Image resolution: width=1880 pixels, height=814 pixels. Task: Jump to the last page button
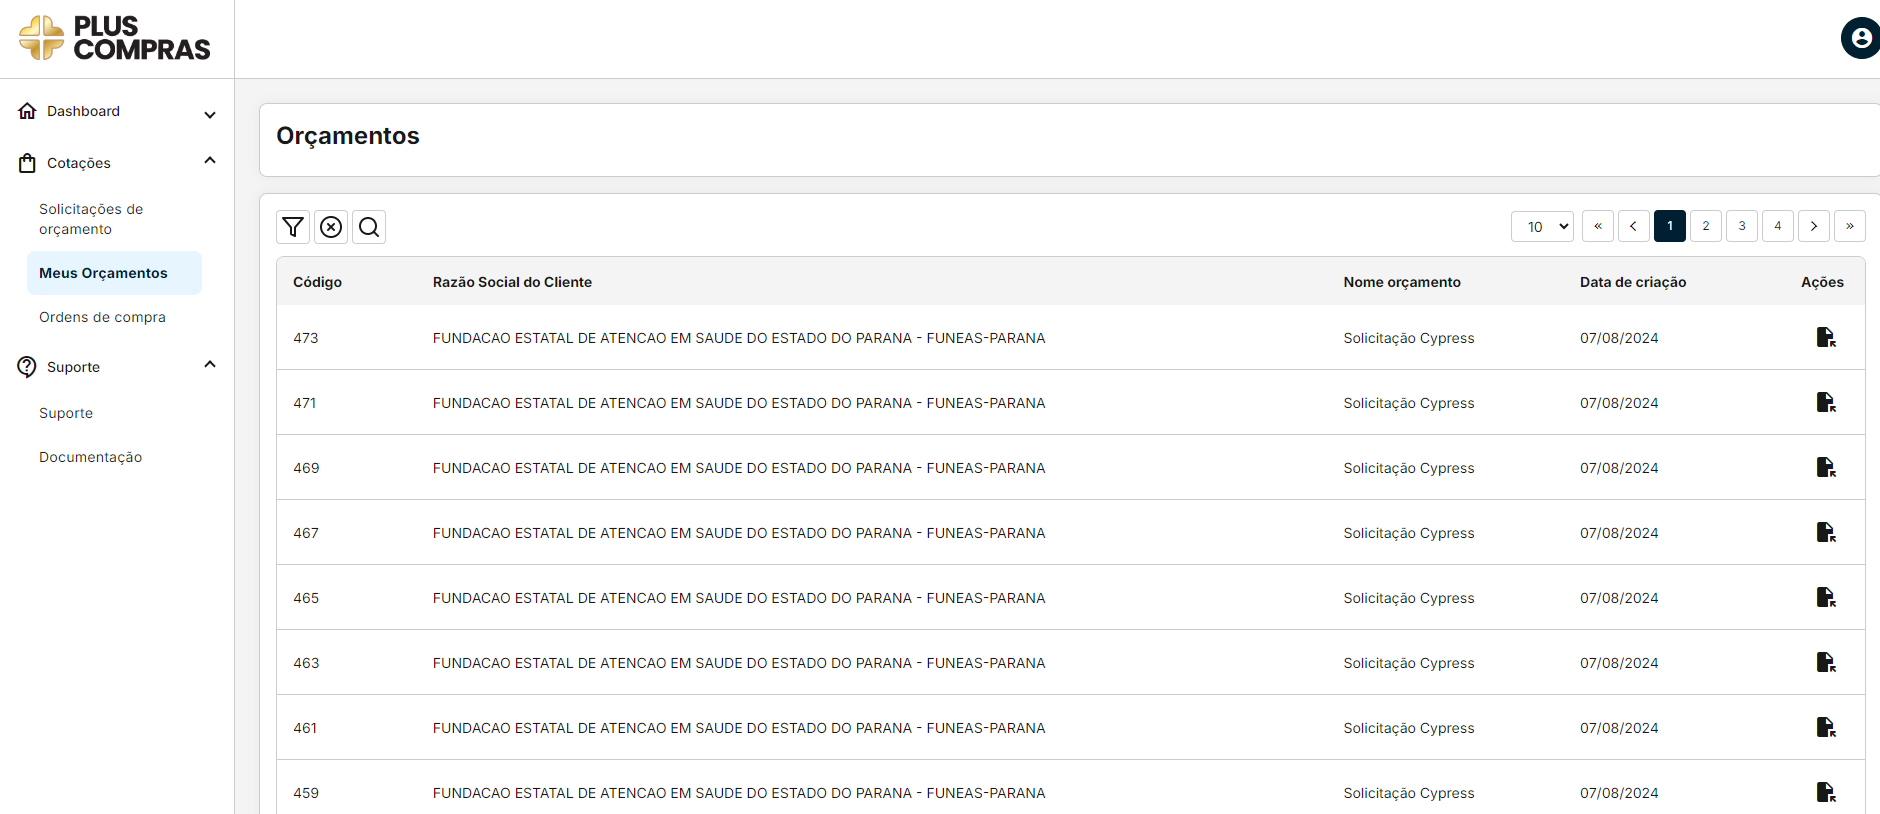point(1850,226)
